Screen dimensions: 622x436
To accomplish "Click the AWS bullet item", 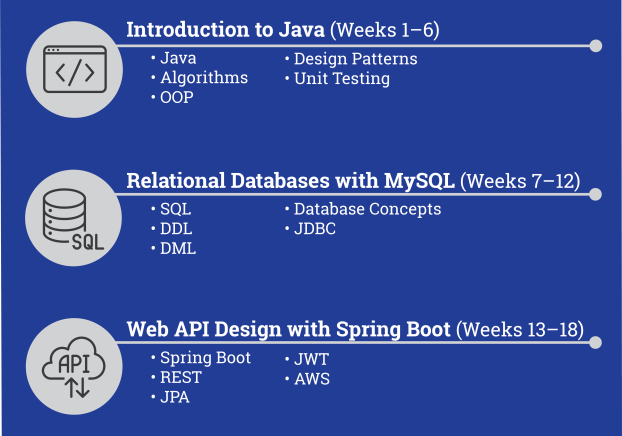I will (312, 379).
